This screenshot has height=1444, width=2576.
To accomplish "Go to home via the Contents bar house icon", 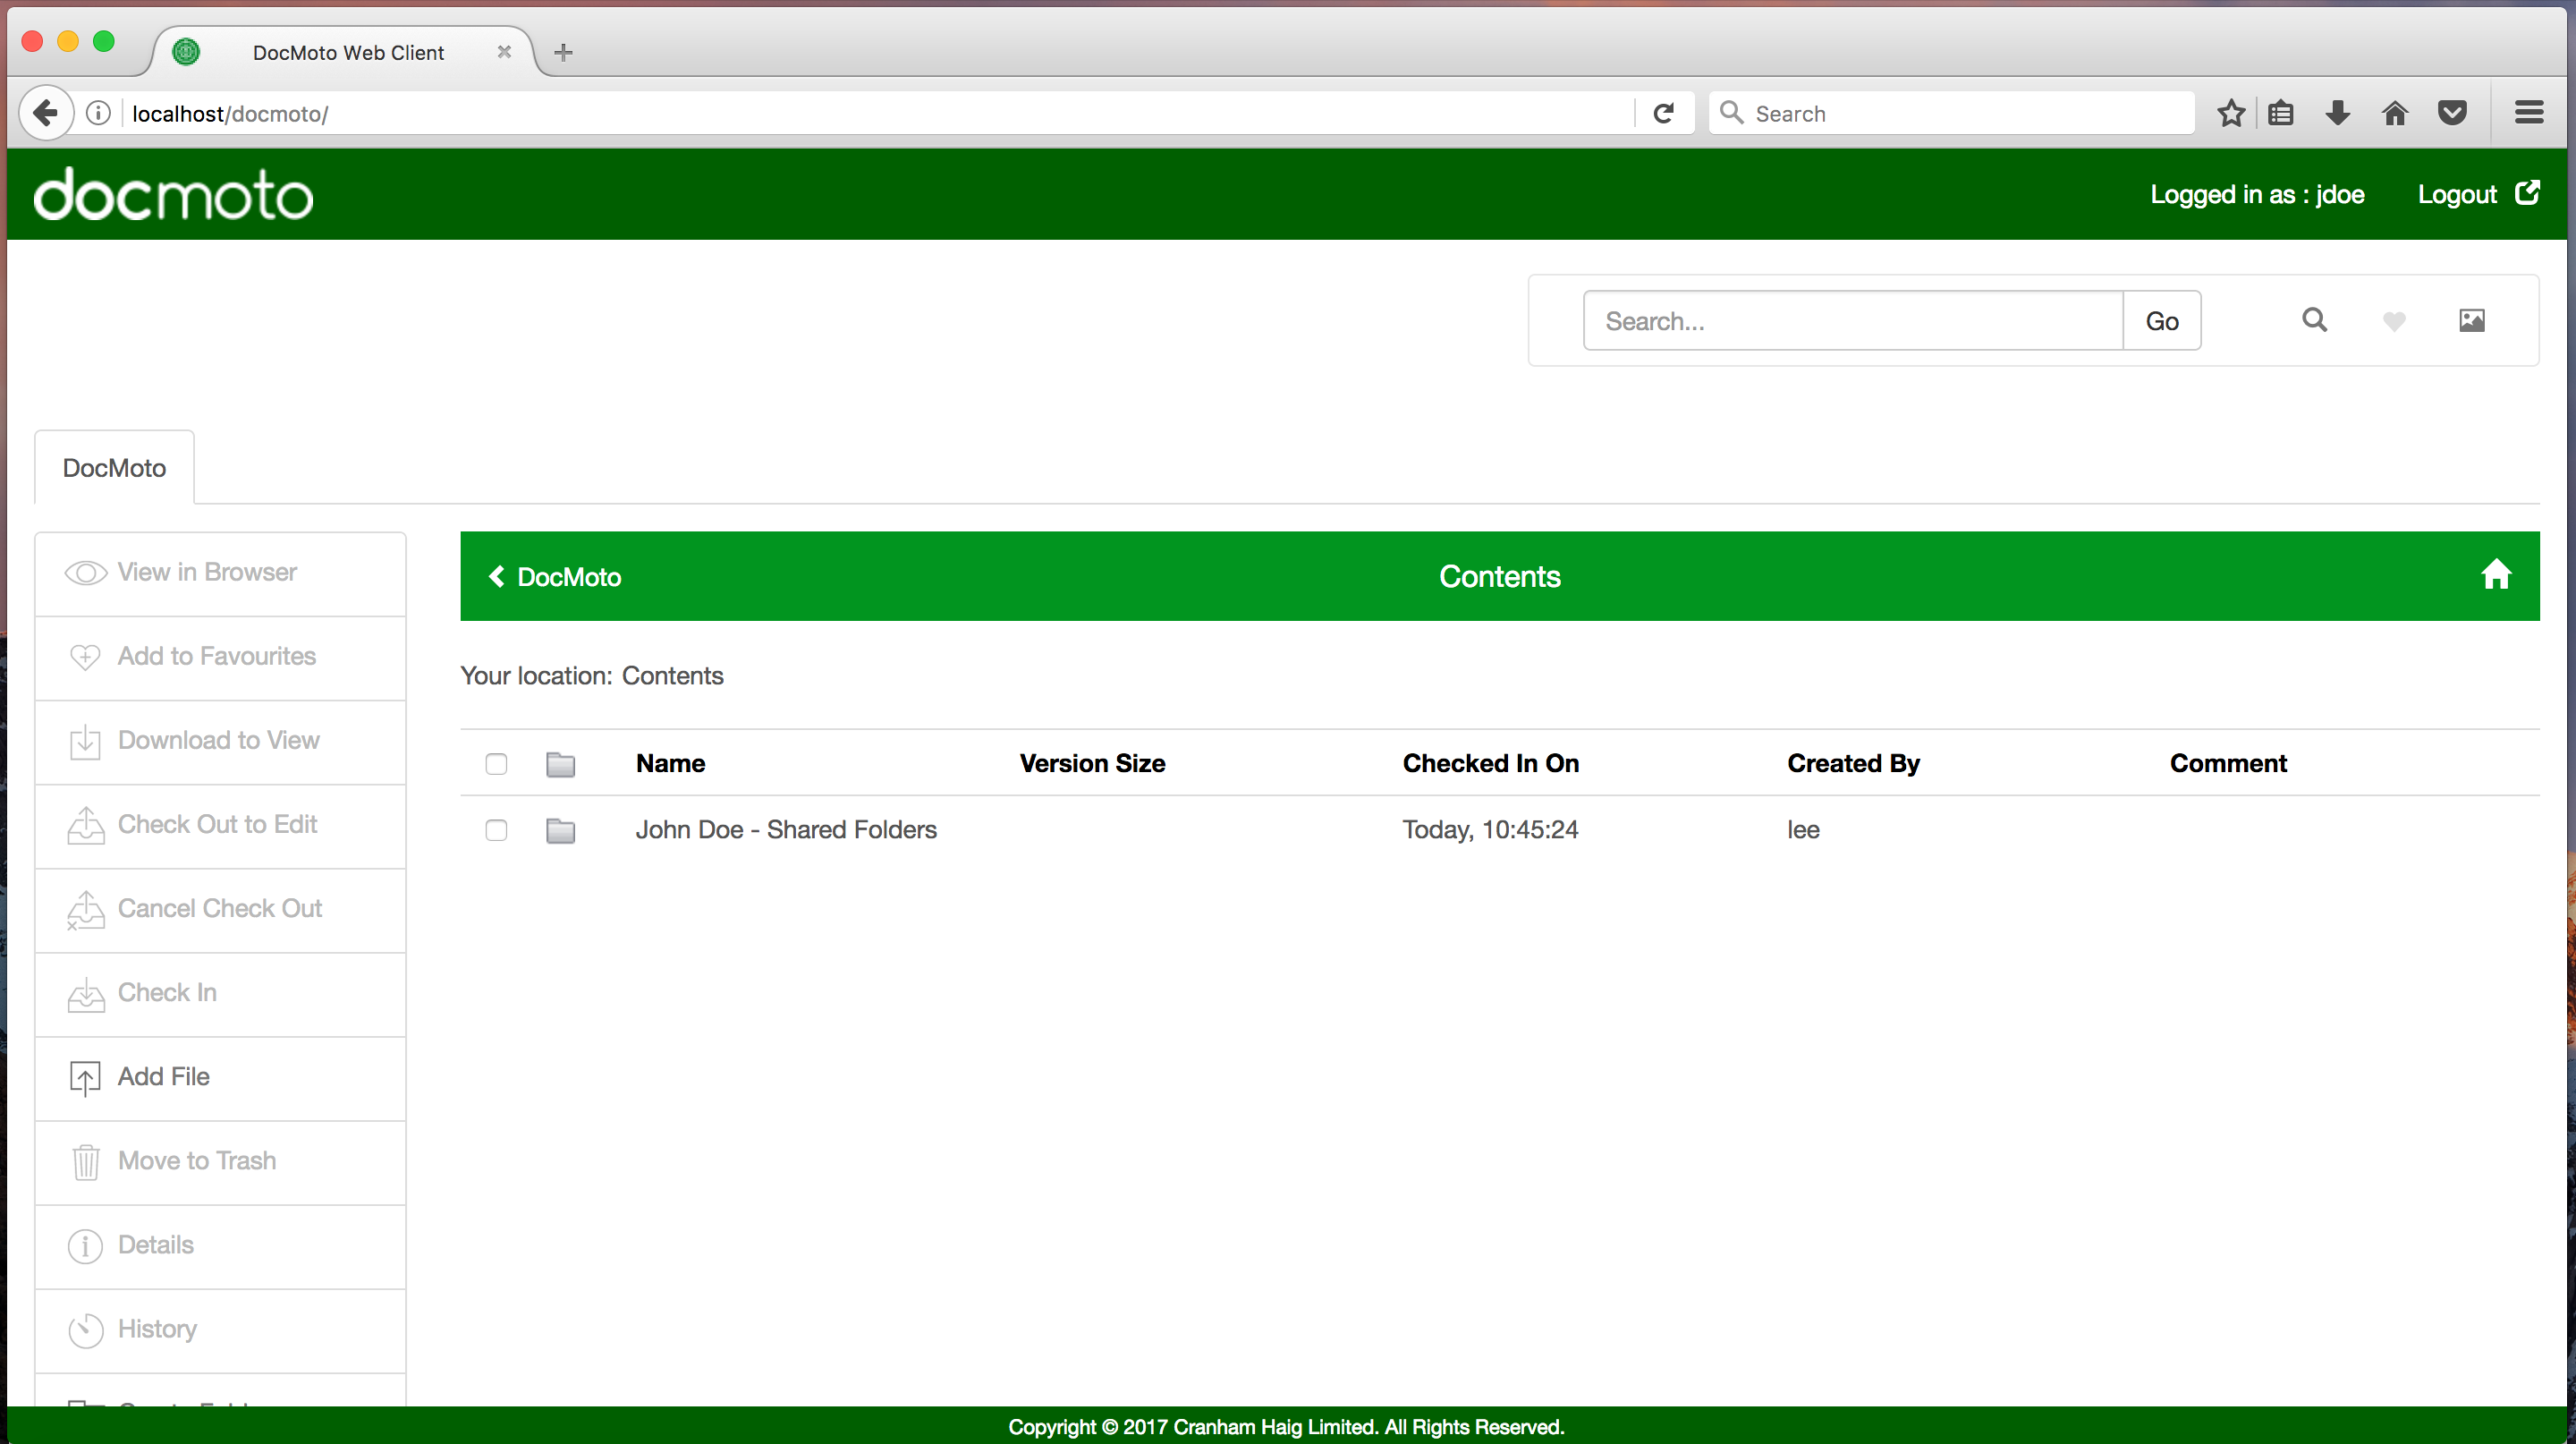I will (x=2496, y=575).
